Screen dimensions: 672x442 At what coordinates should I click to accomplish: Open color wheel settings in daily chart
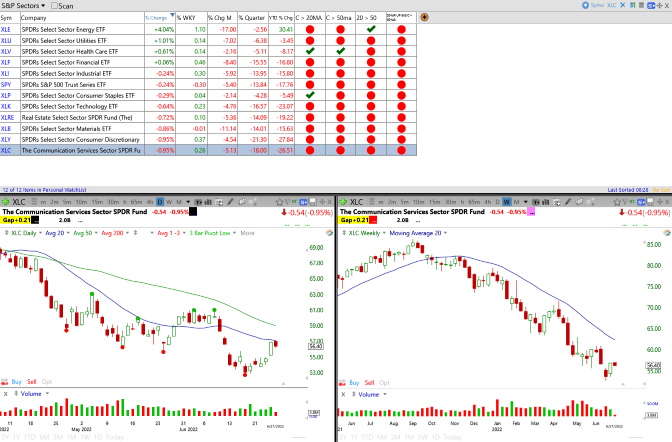329,233
